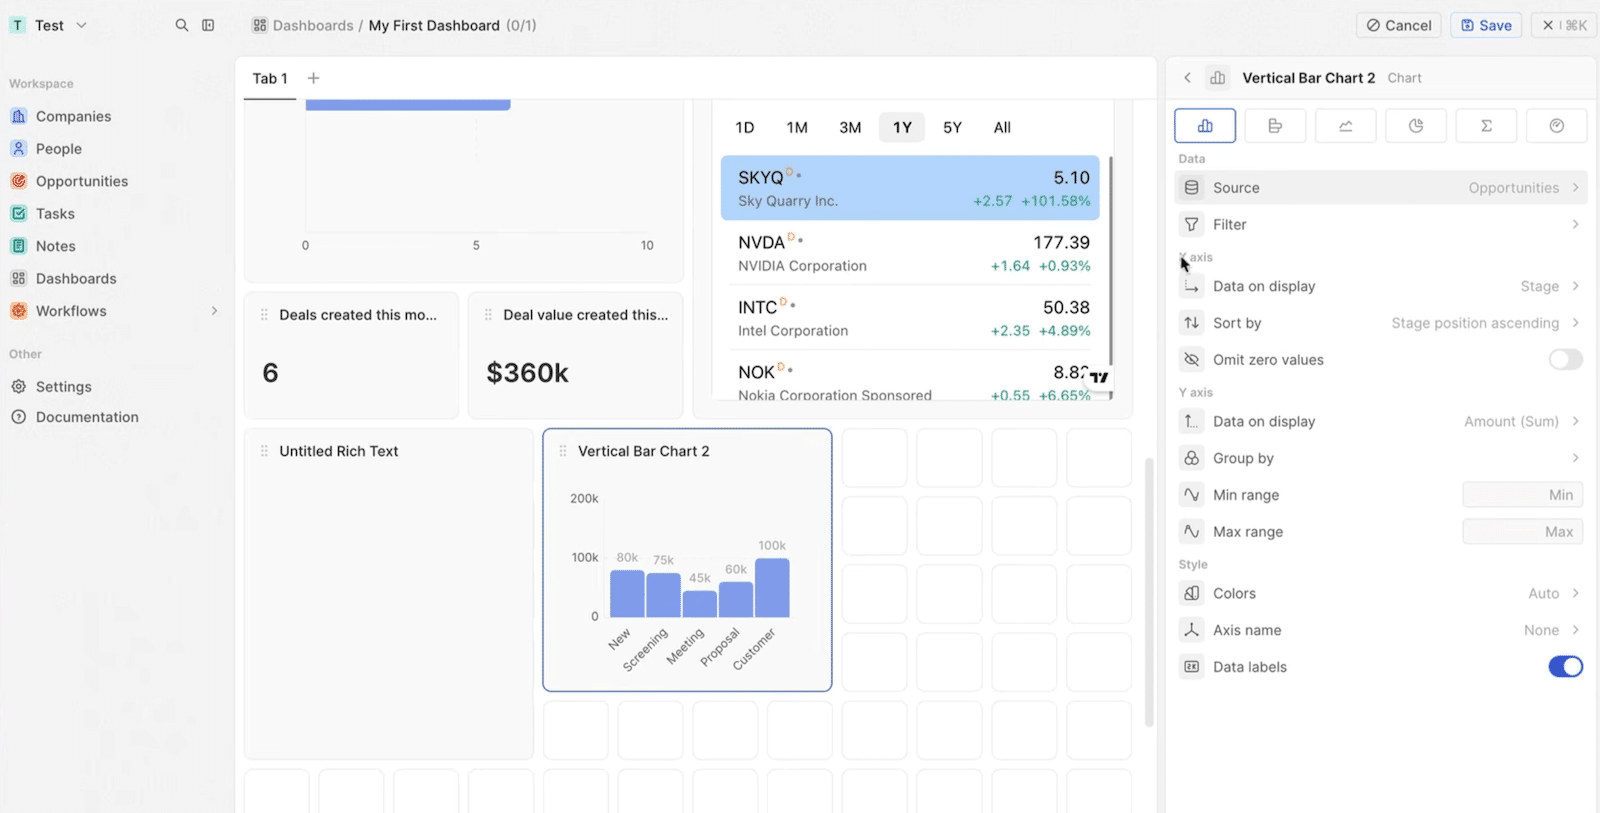Expand the Filter settings row
1600x813 pixels.
click(1381, 224)
